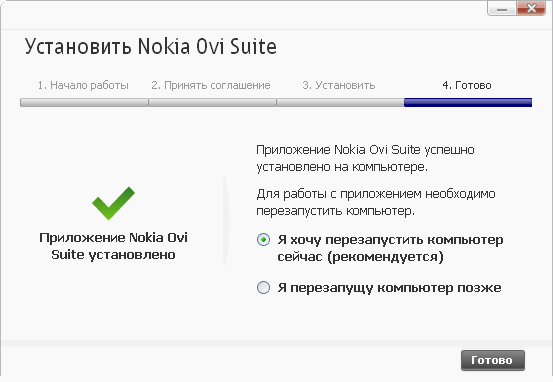Image resolution: width=553 pixels, height=382 pixels.
Task: Click the second gray progress segment
Action: pos(212,102)
